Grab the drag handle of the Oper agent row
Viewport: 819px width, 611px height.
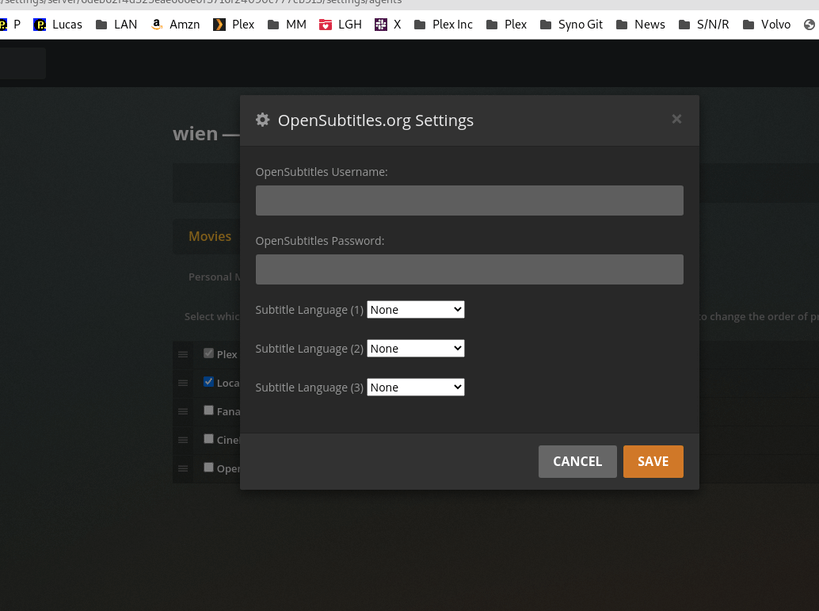point(183,468)
